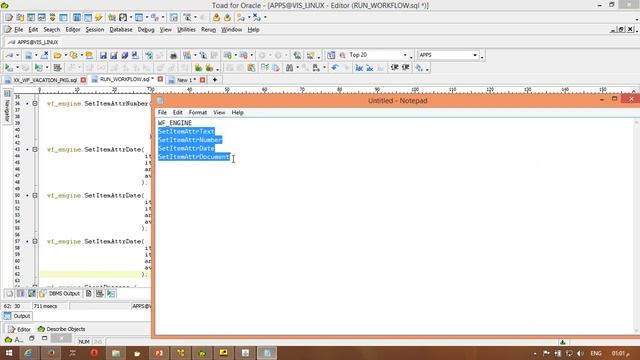640x360 pixels.
Task: Open the Toad File menu
Action: pyautogui.click(x=18, y=30)
